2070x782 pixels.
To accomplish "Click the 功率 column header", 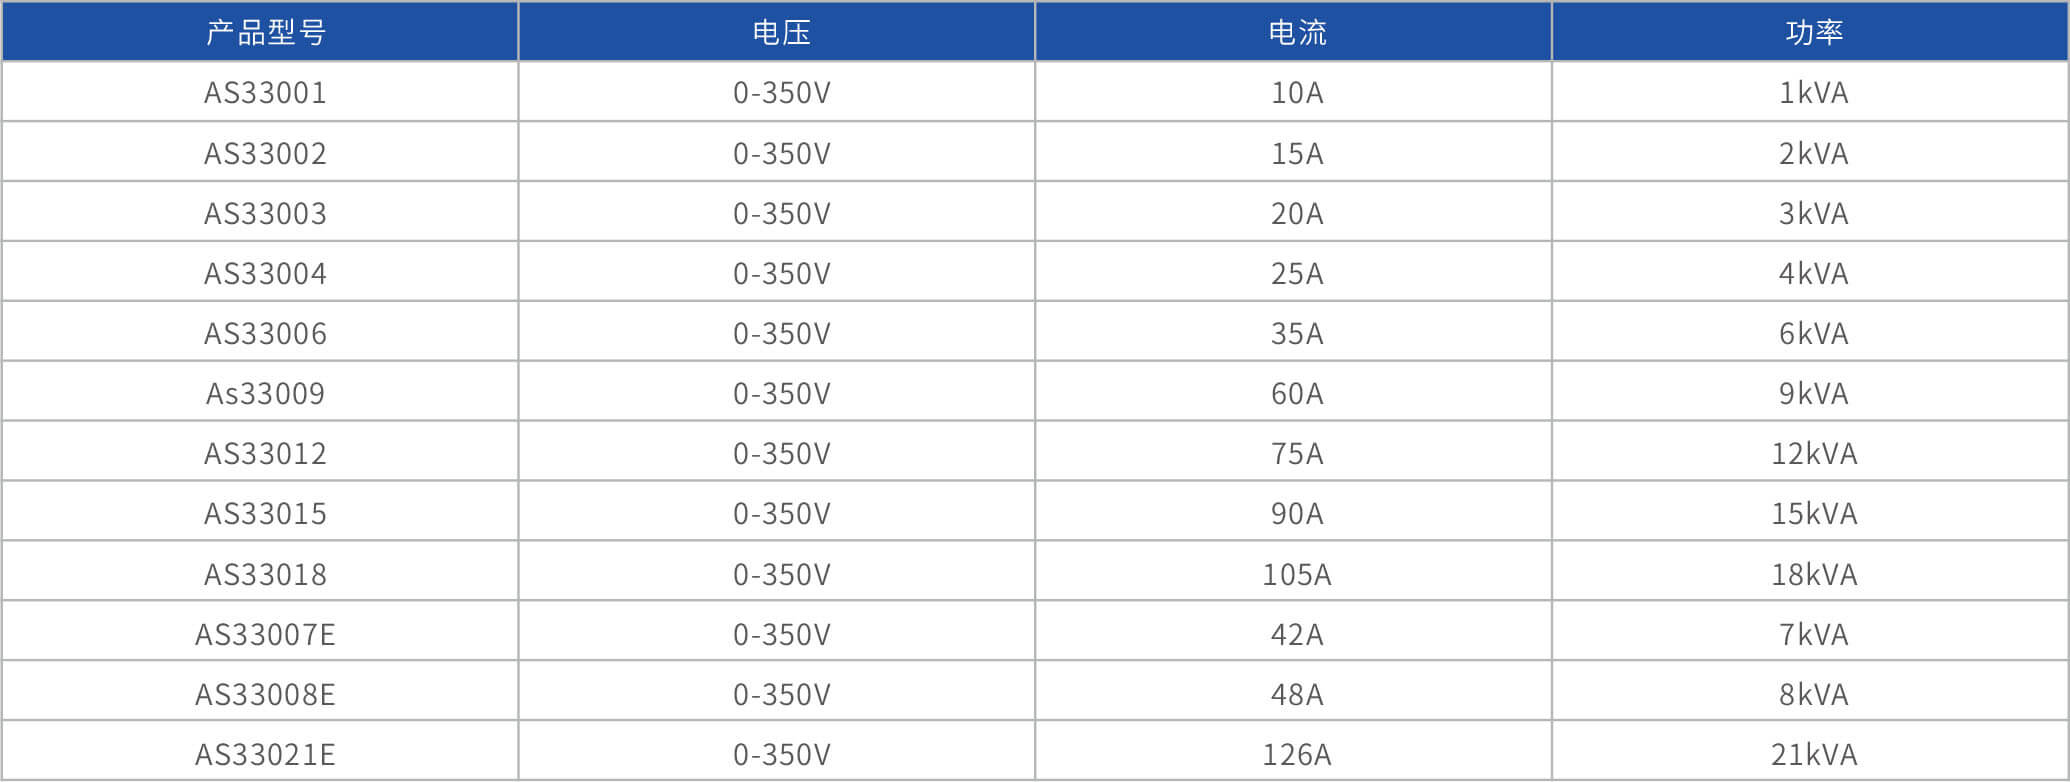I will pyautogui.click(x=1813, y=32).
